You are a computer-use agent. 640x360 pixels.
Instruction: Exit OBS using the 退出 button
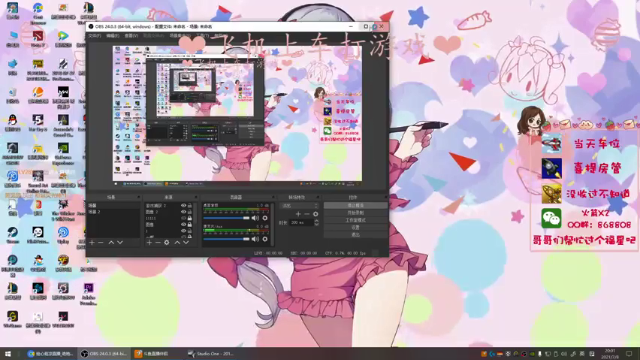(x=356, y=235)
